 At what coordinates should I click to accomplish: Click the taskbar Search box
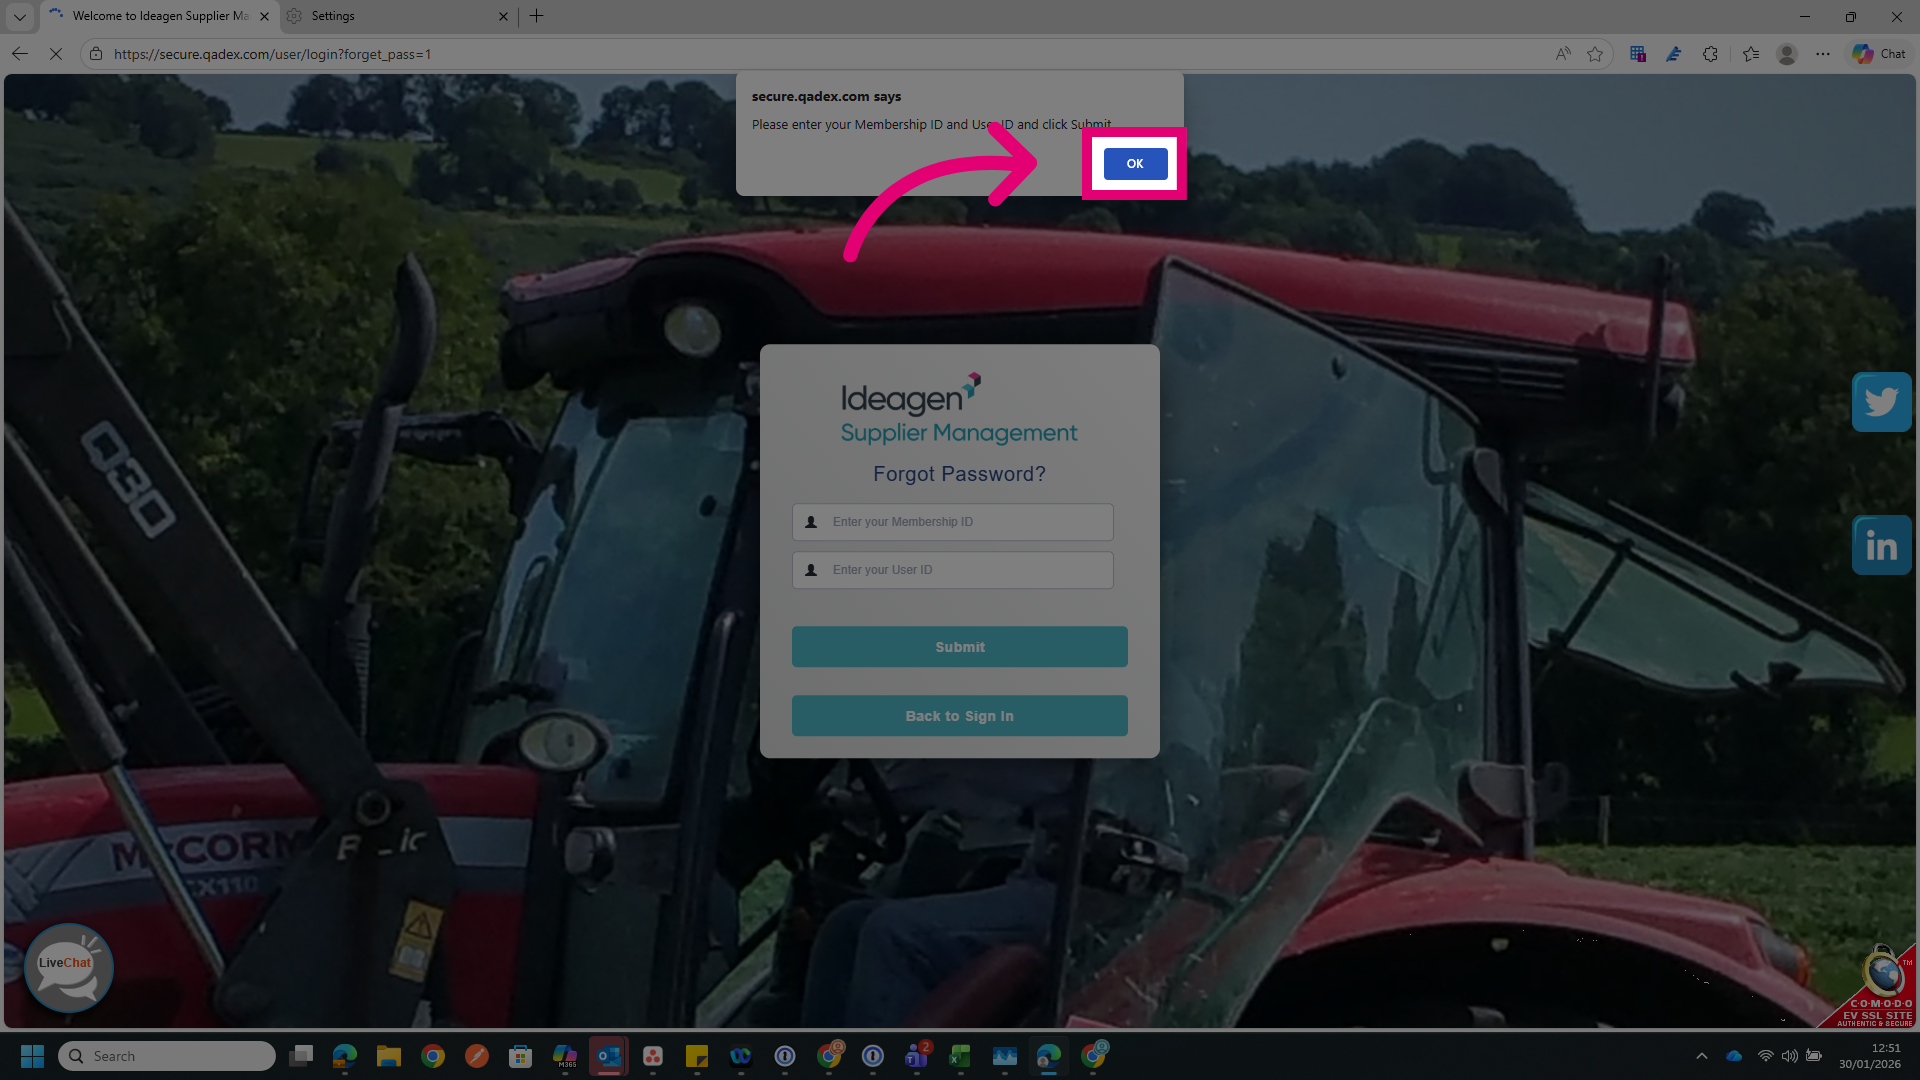(x=167, y=1056)
